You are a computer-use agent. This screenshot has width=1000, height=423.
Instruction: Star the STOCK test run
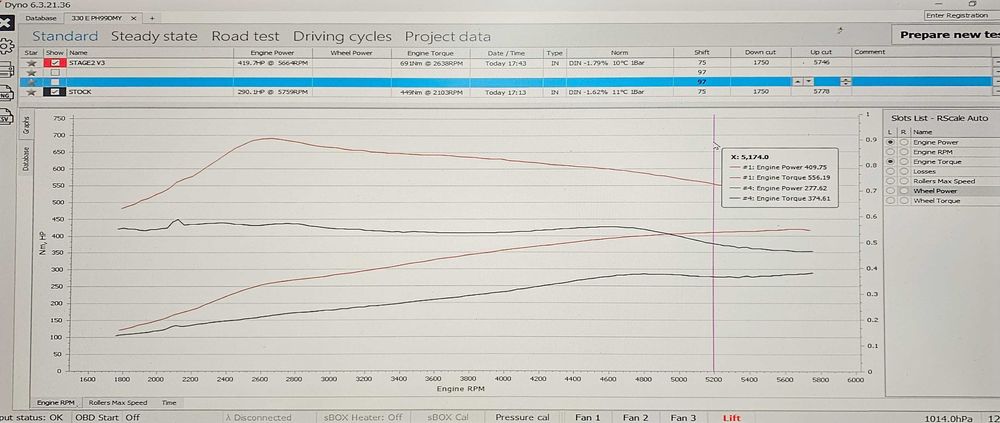pyautogui.click(x=31, y=92)
